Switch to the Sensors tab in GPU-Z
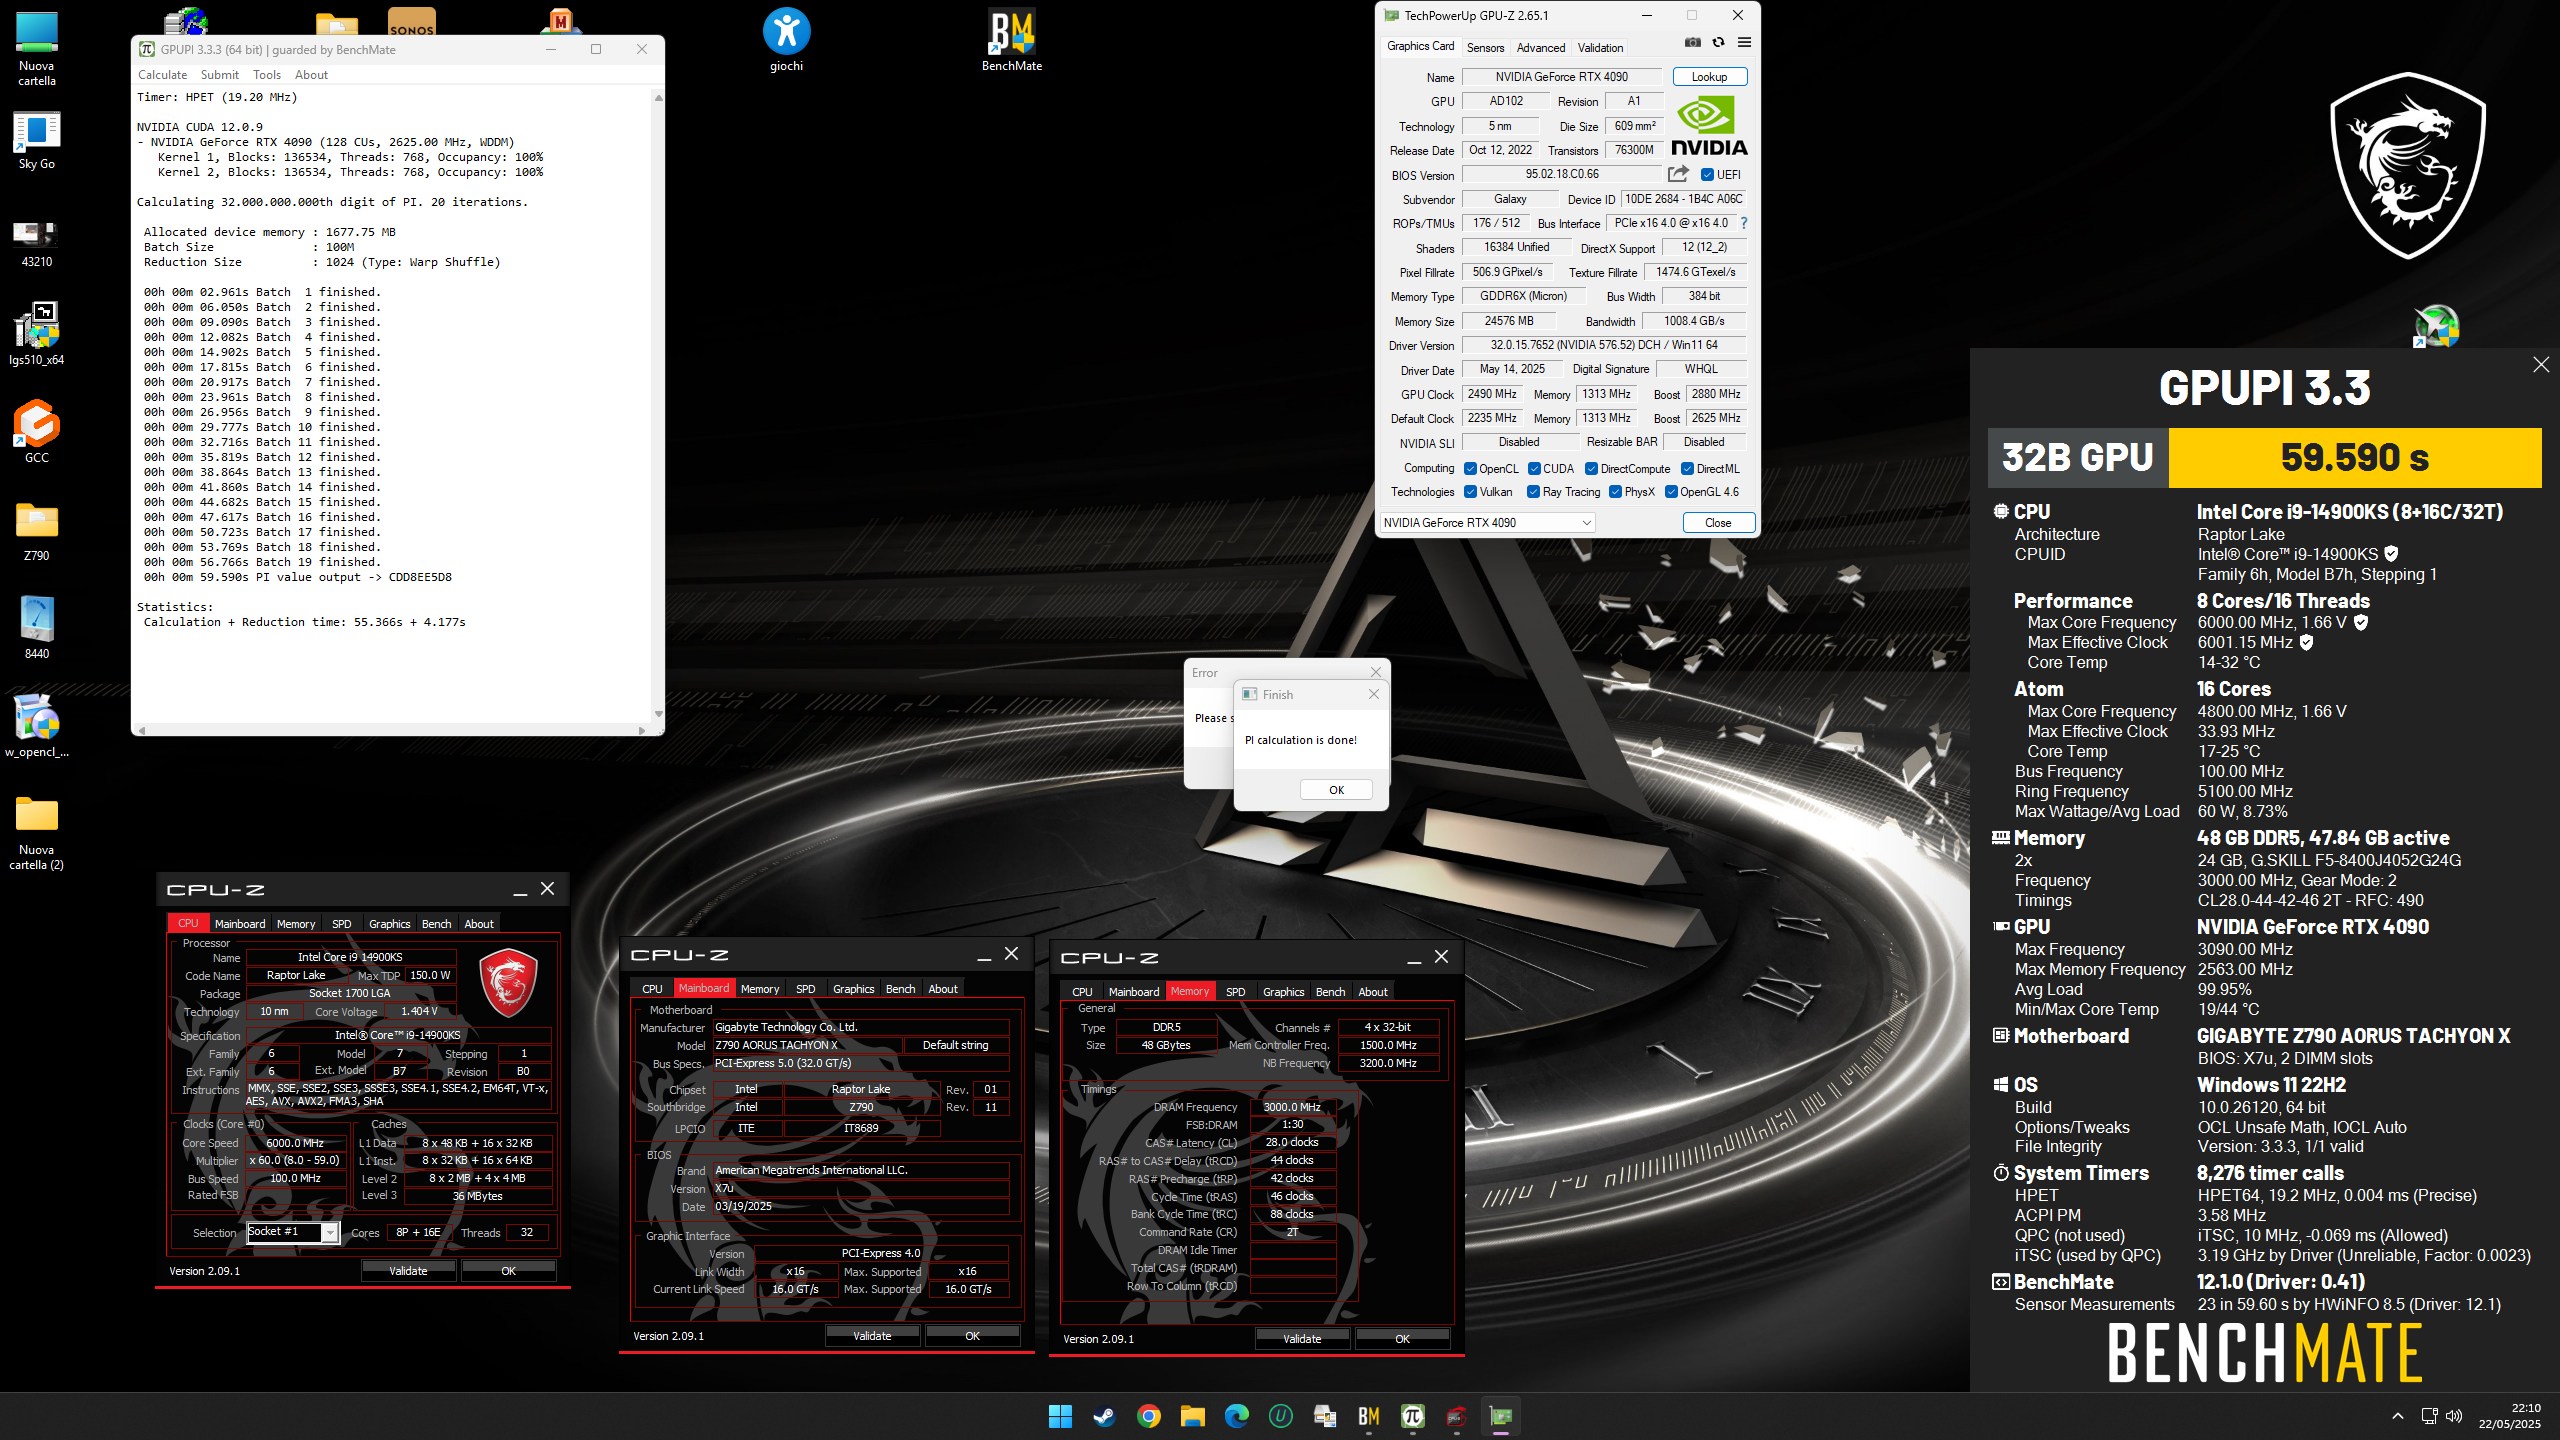The image size is (2560, 1440). click(x=1485, y=47)
